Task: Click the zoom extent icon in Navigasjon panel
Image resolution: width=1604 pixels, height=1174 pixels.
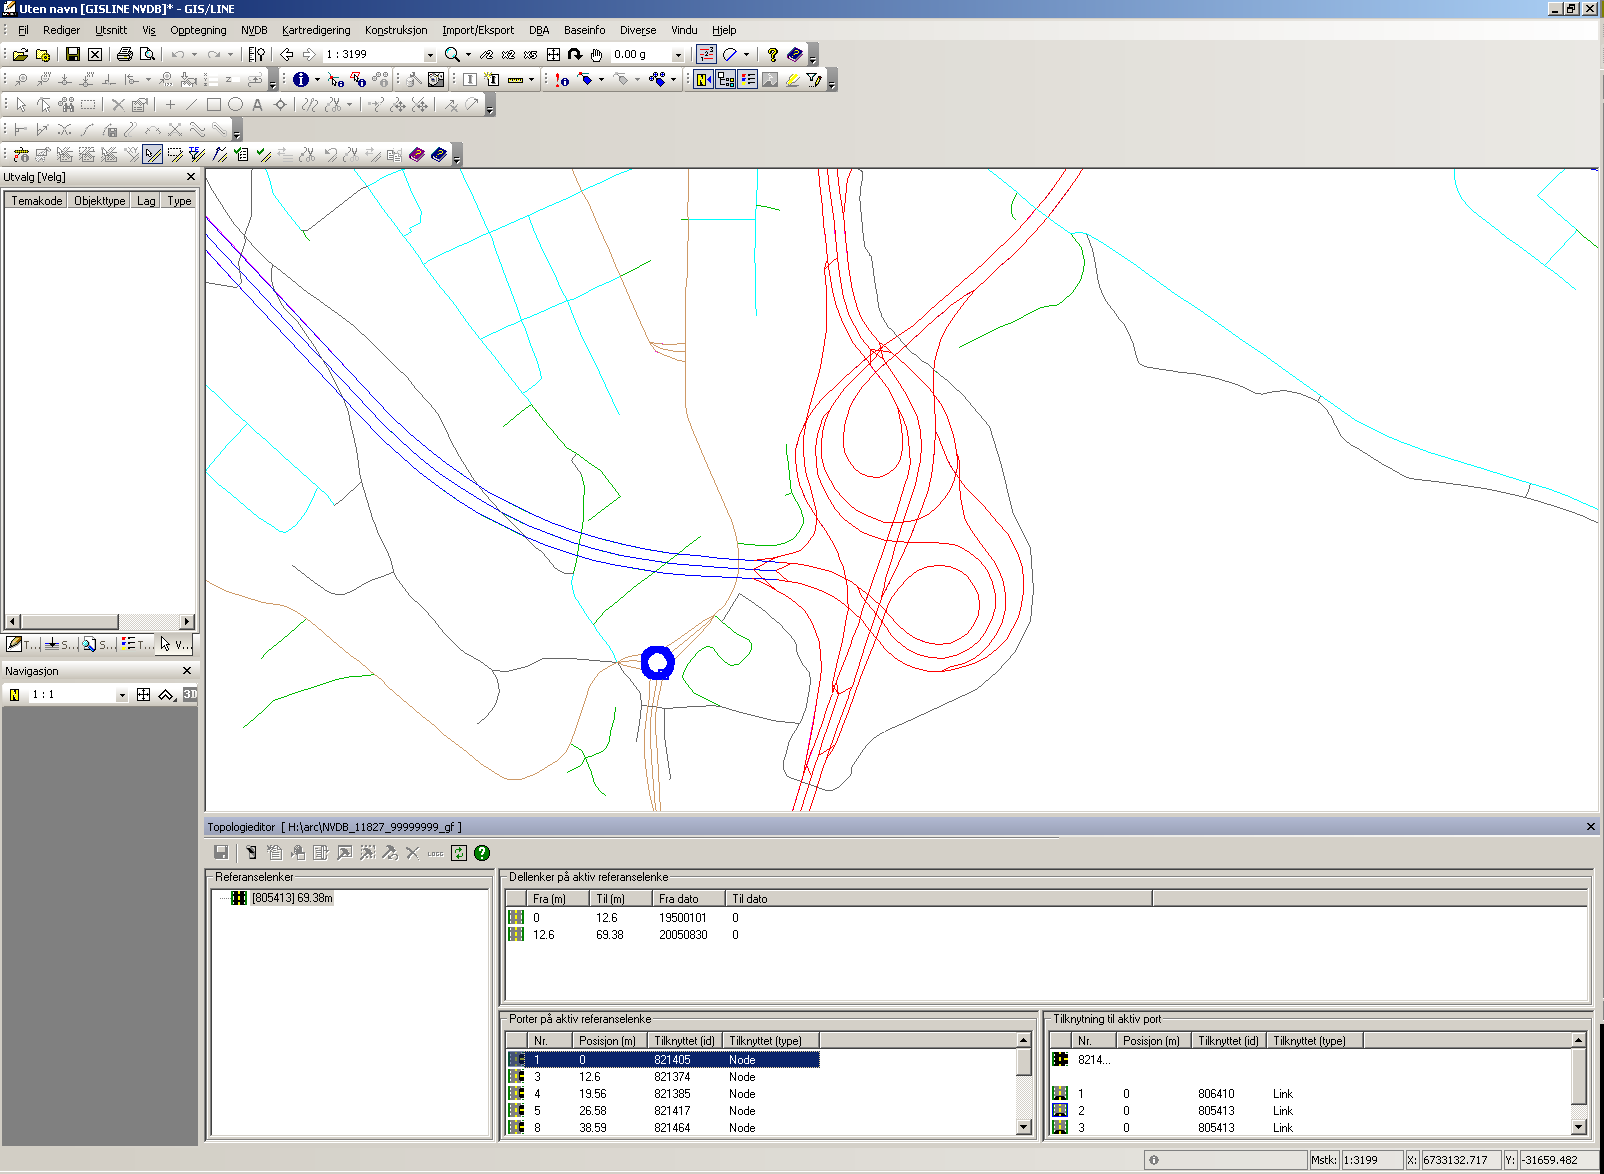Action: click(x=144, y=694)
